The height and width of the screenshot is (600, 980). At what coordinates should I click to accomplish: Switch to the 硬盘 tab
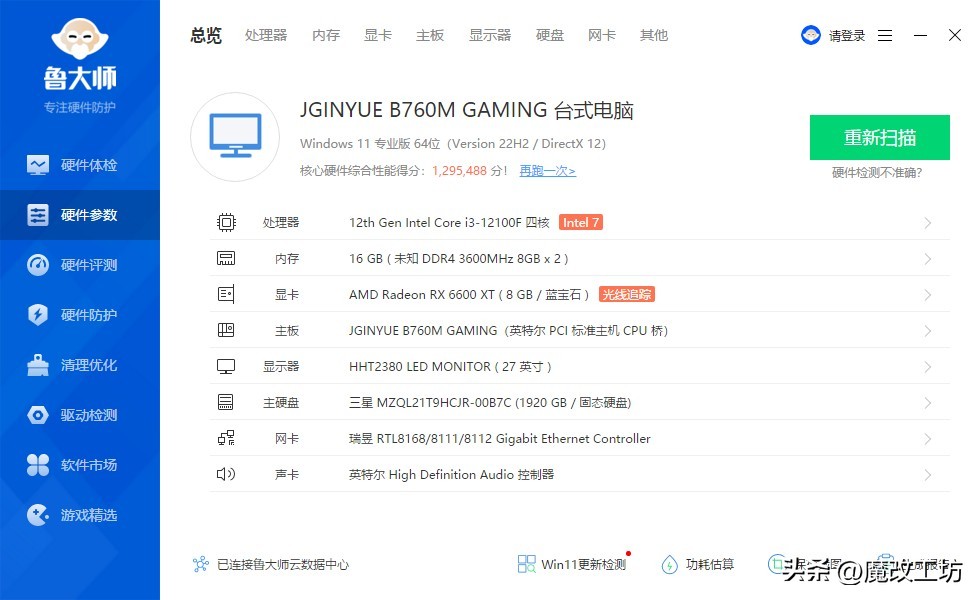[x=549, y=35]
